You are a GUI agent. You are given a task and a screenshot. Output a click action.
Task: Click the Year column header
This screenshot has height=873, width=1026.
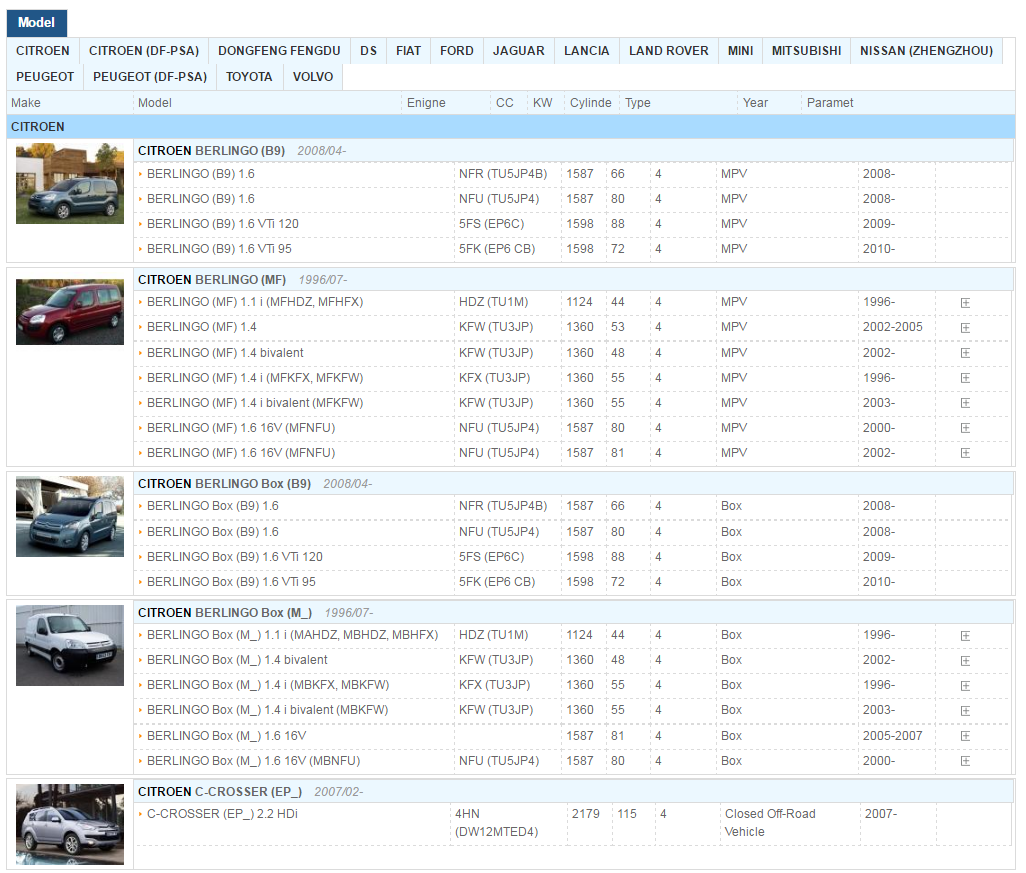[756, 103]
